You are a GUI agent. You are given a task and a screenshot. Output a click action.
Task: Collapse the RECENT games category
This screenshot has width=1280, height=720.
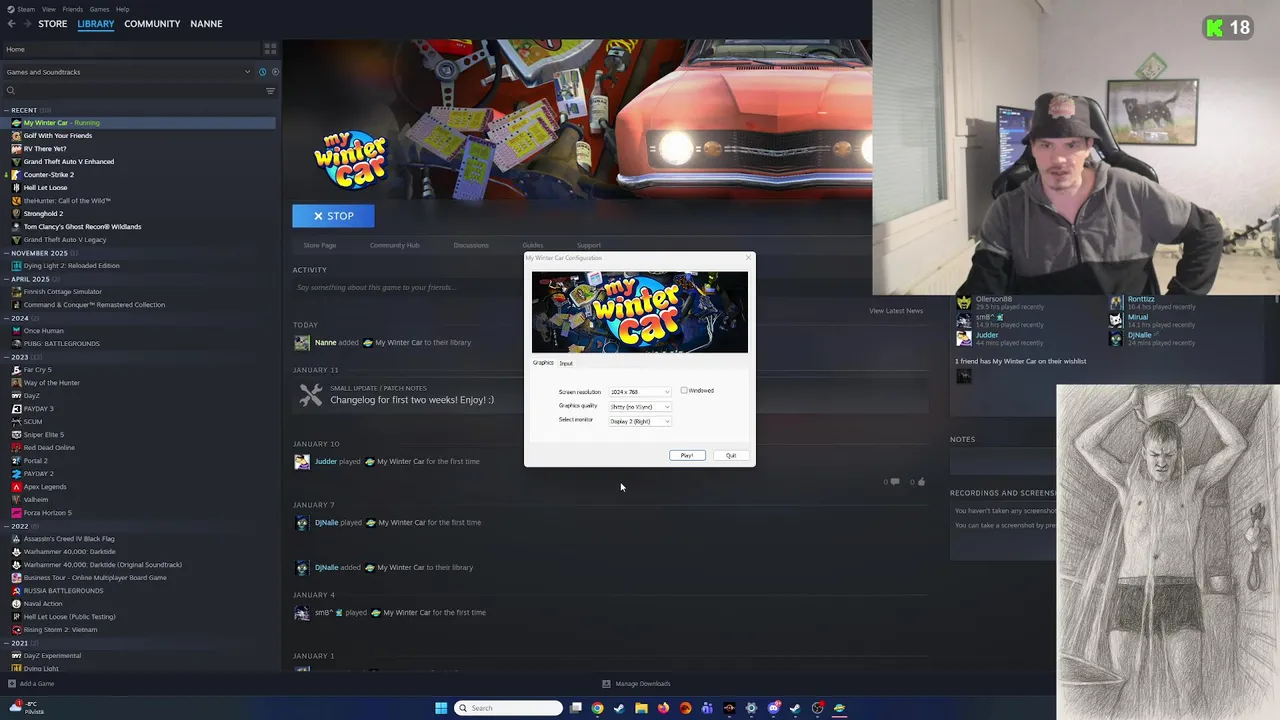(x=7, y=110)
